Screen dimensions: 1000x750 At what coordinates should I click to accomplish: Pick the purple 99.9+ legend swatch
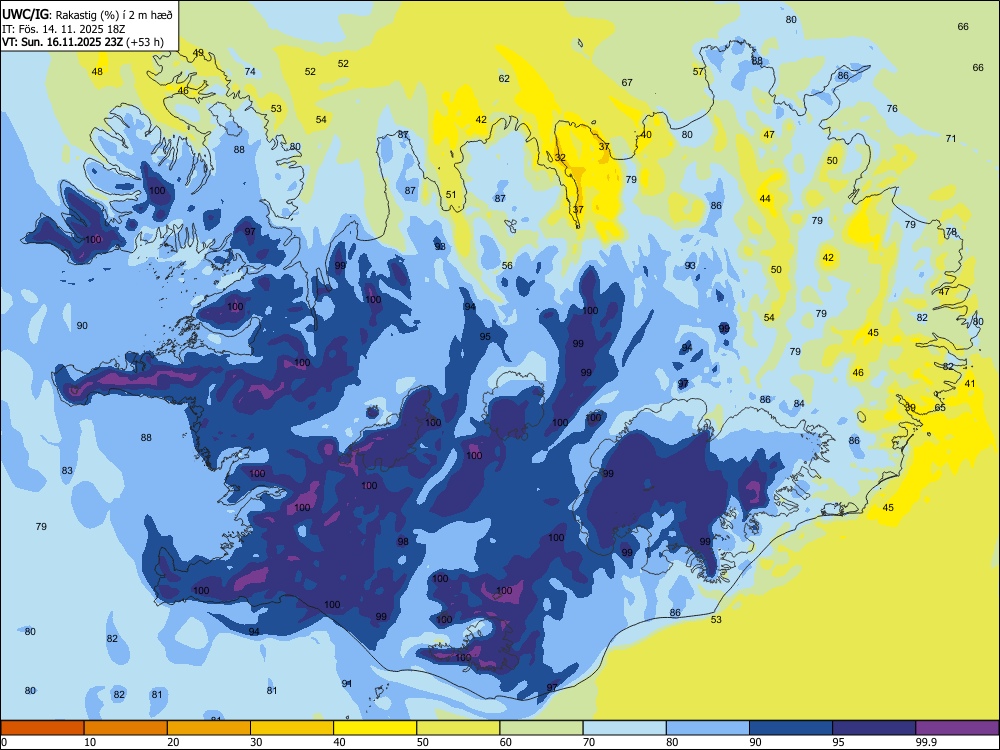957,728
